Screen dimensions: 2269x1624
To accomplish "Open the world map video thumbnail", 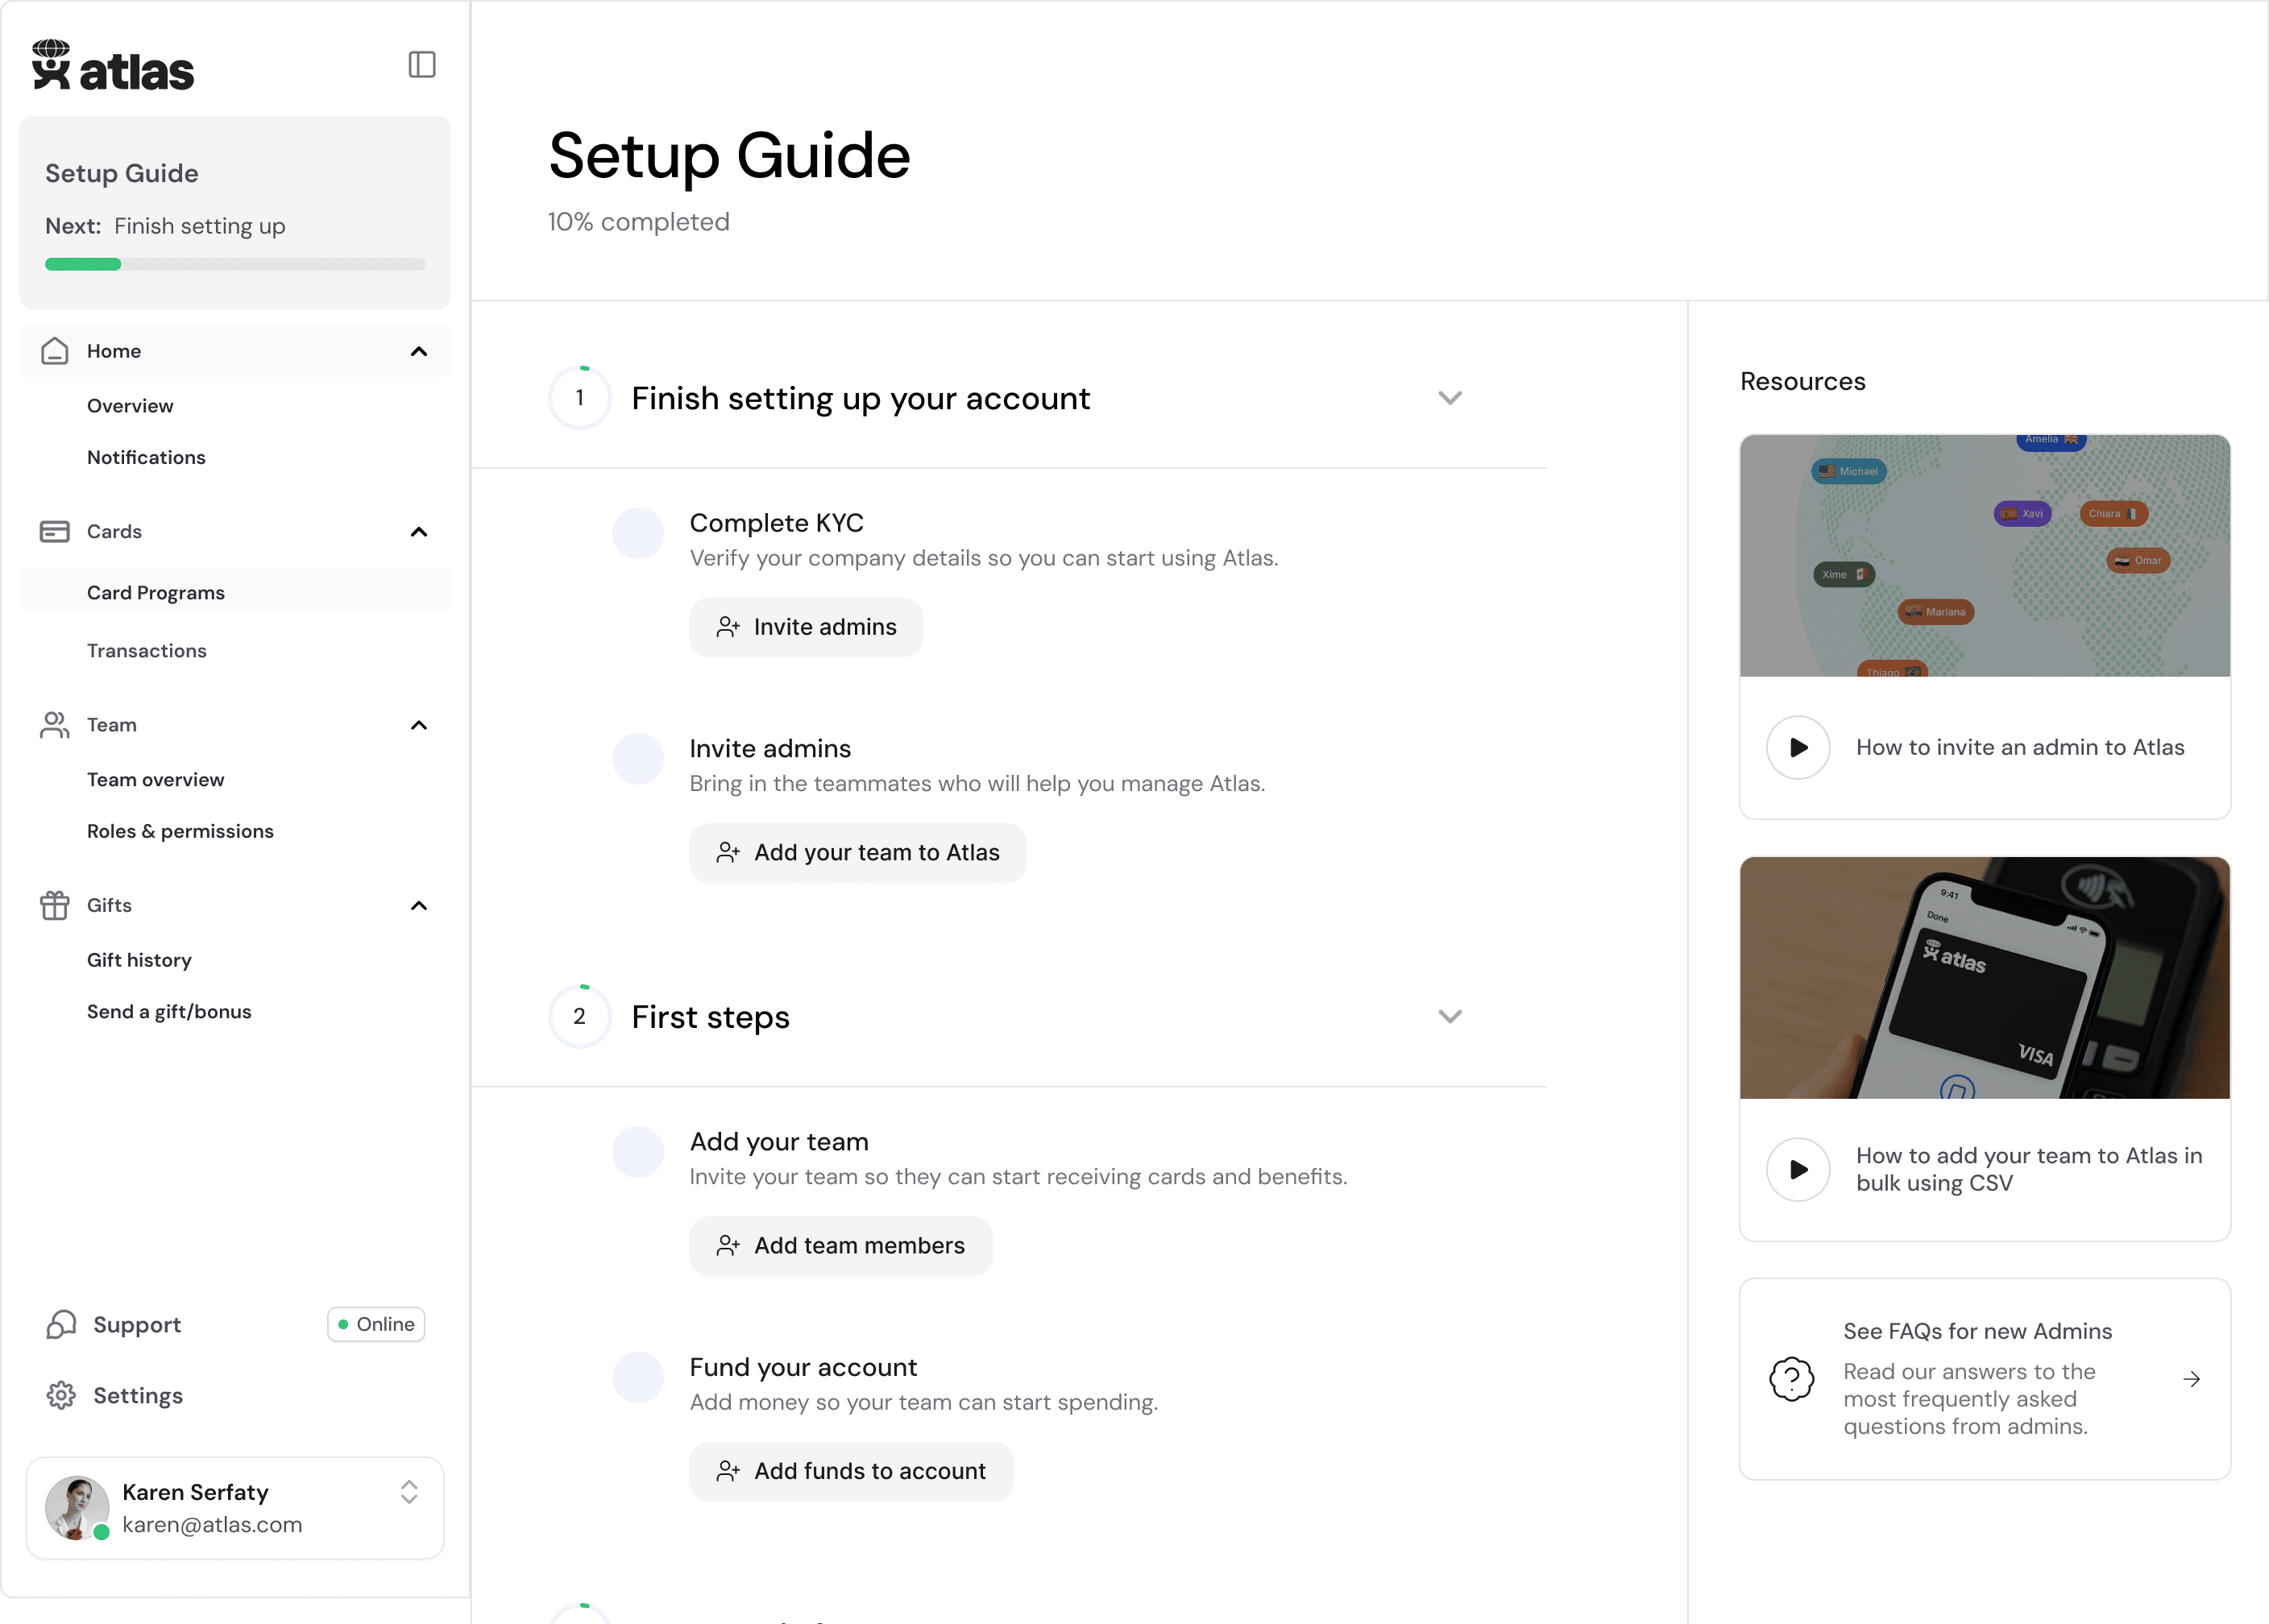I will click(x=1984, y=556).
